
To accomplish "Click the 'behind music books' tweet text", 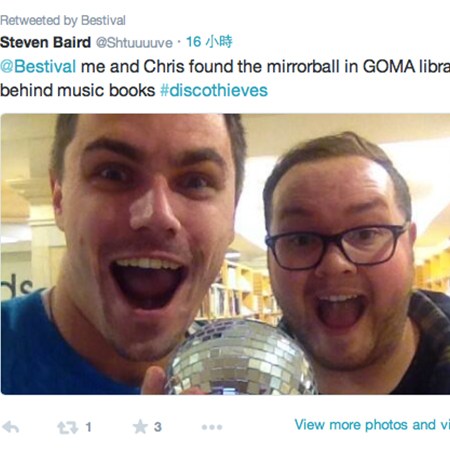I will coord(77,90).
